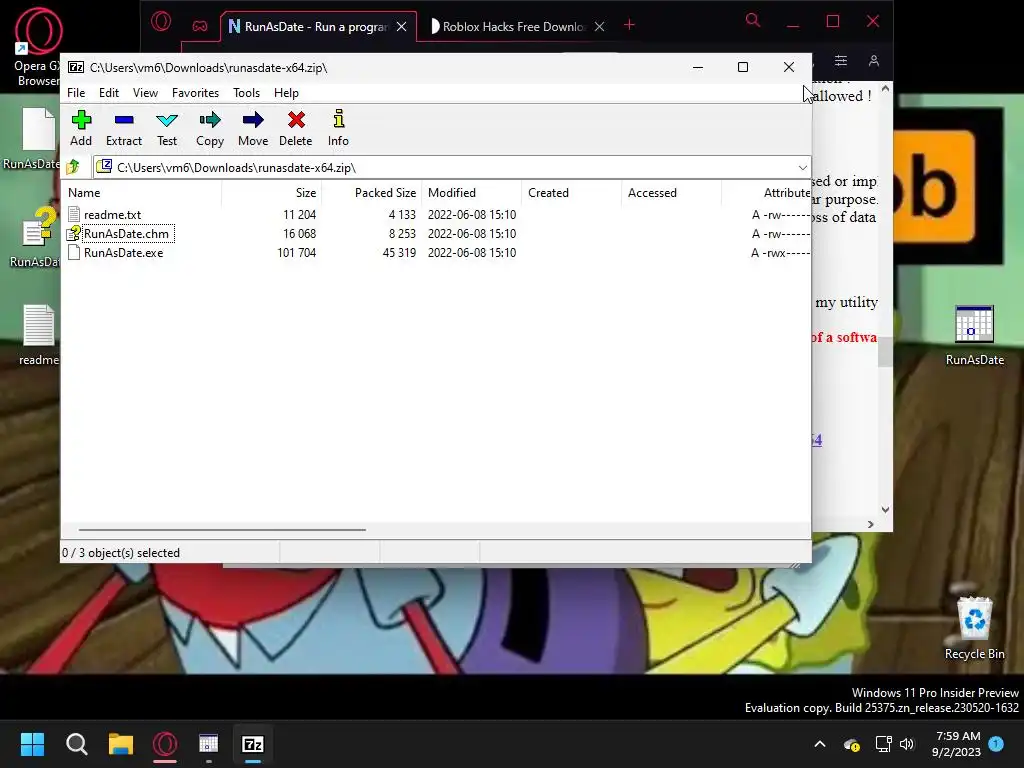Sort by the Modified column header
Screen dimensions: 1024x768
472,193
